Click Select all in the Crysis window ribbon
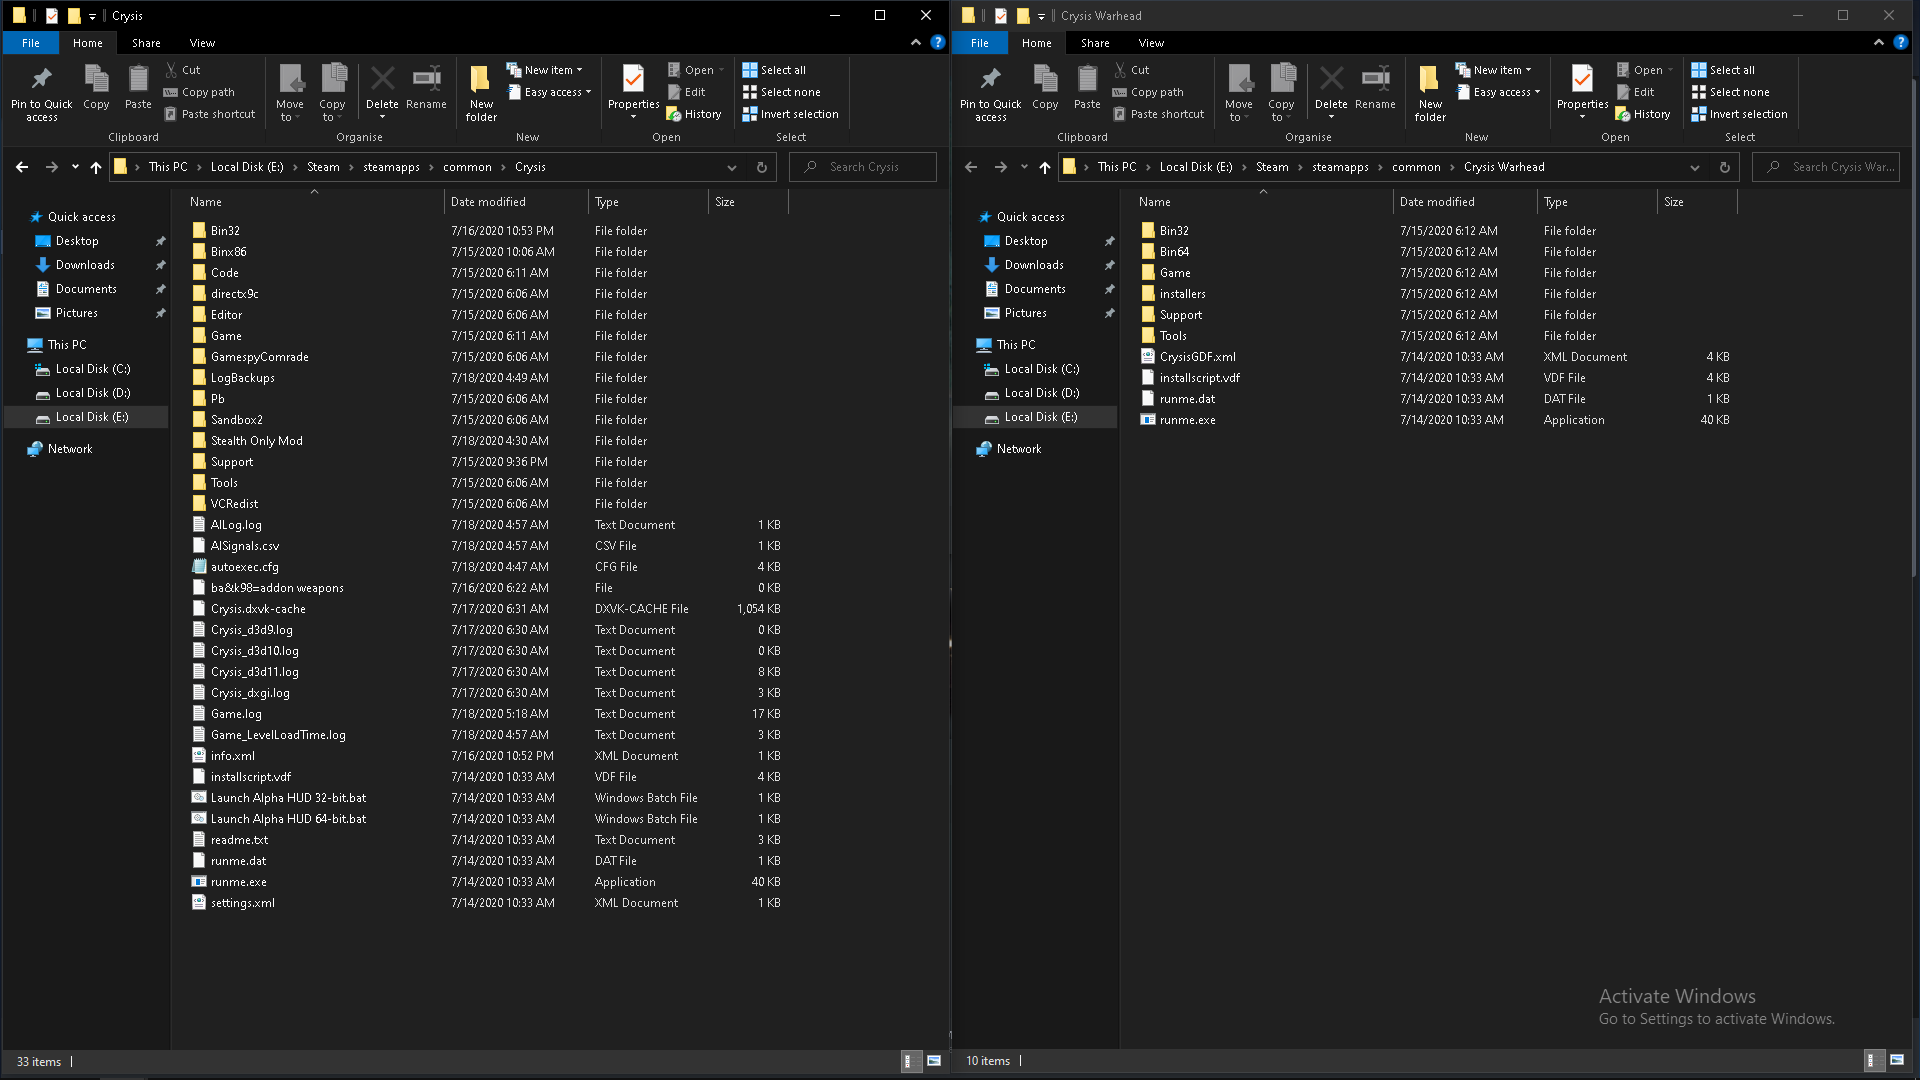The image size is (1920, 1080). pos(774,70)
